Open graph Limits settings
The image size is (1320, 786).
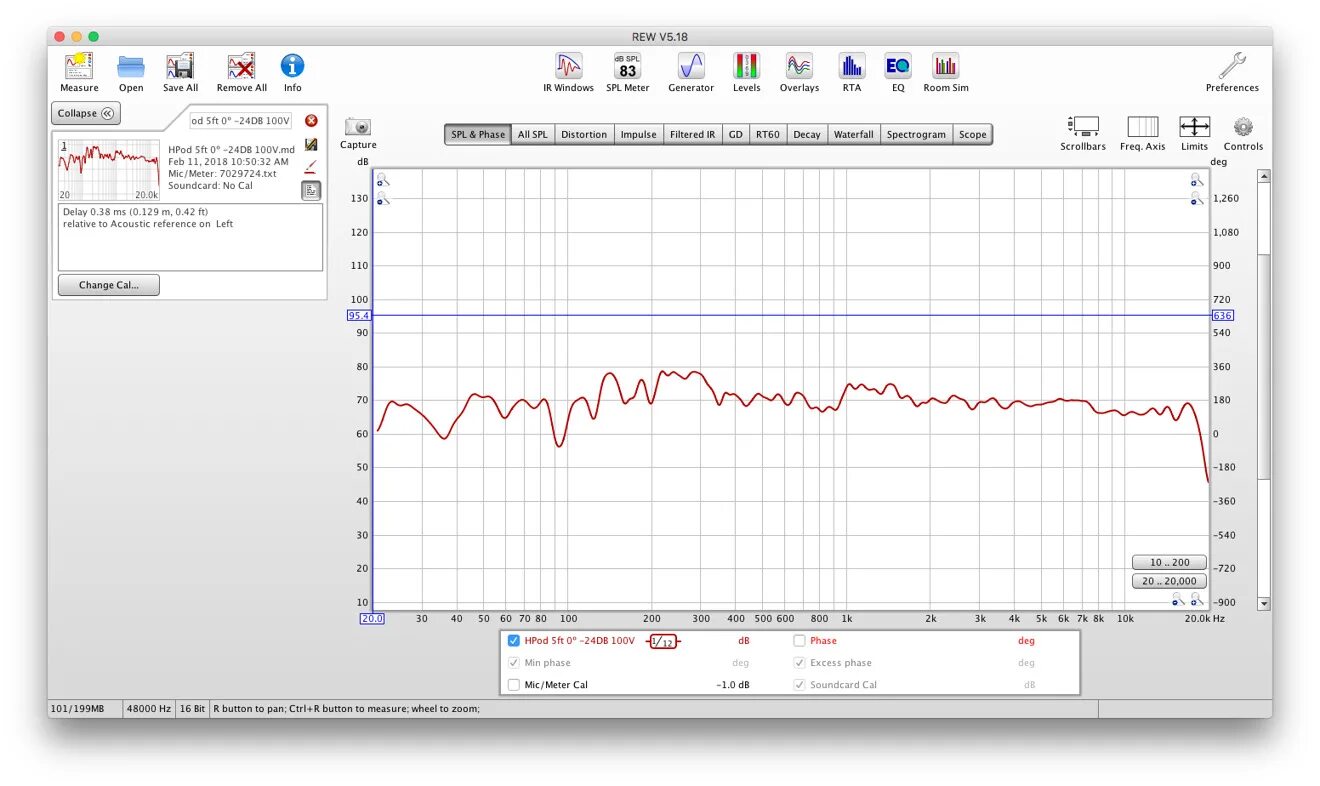pos(1194,133)
